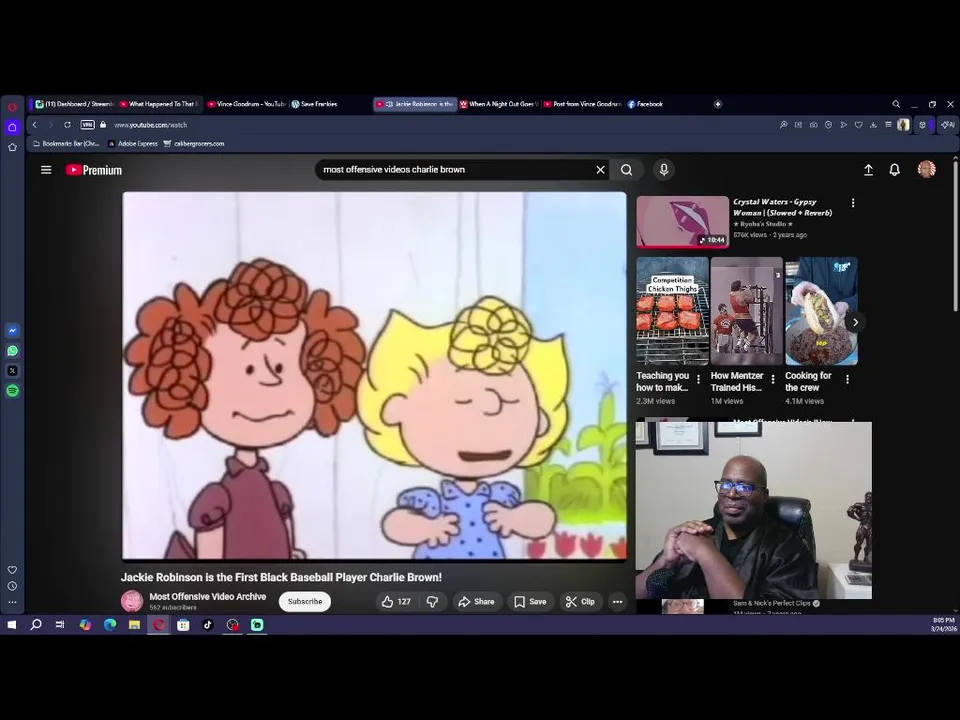Open the YouTube guide hamburger menu

46,170
